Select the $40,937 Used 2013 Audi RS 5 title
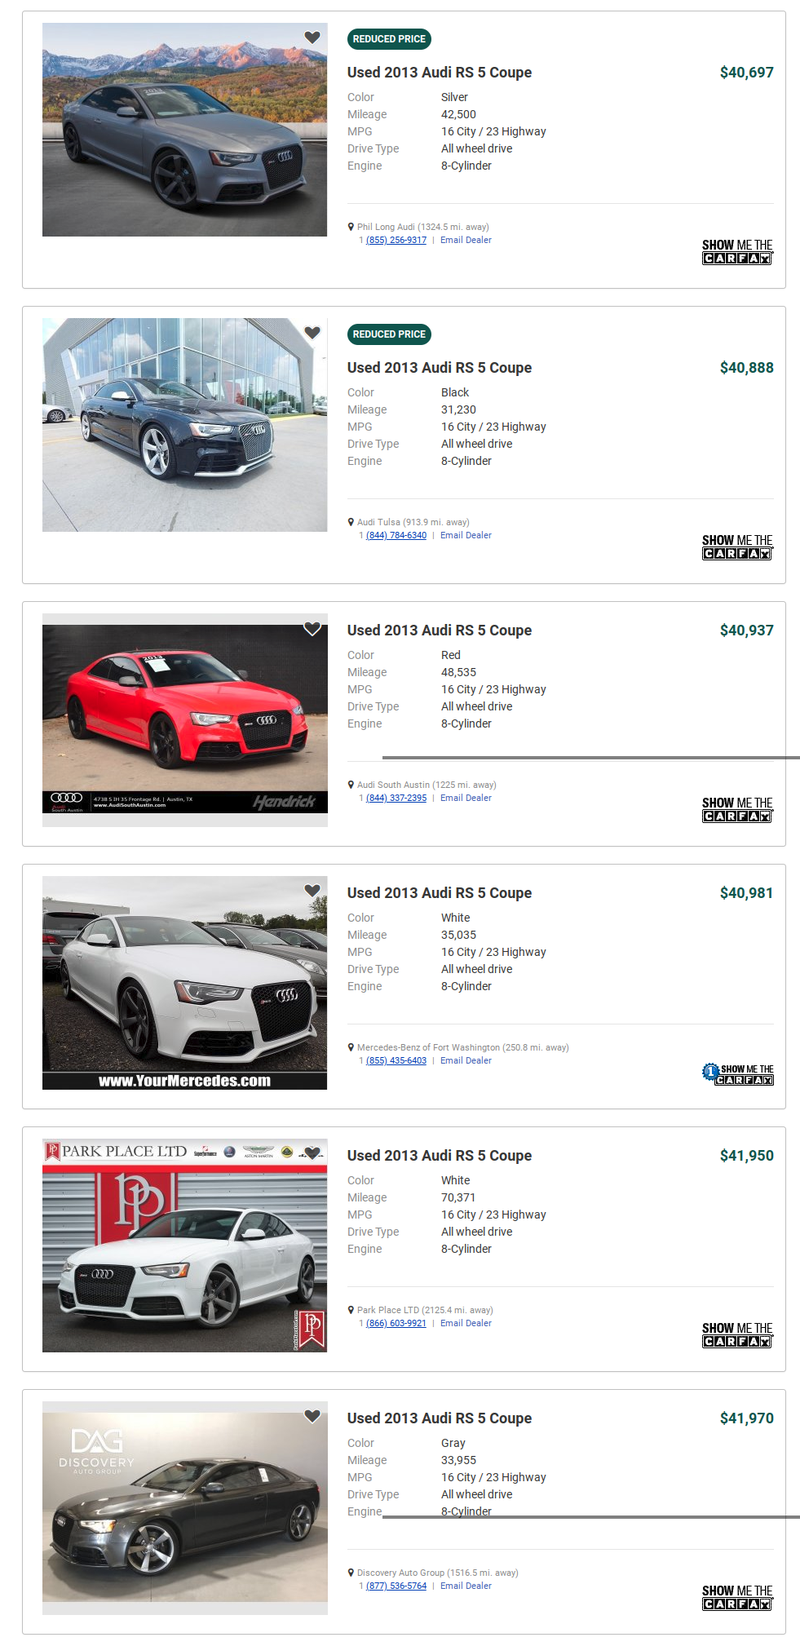 (x=439, y=630)
